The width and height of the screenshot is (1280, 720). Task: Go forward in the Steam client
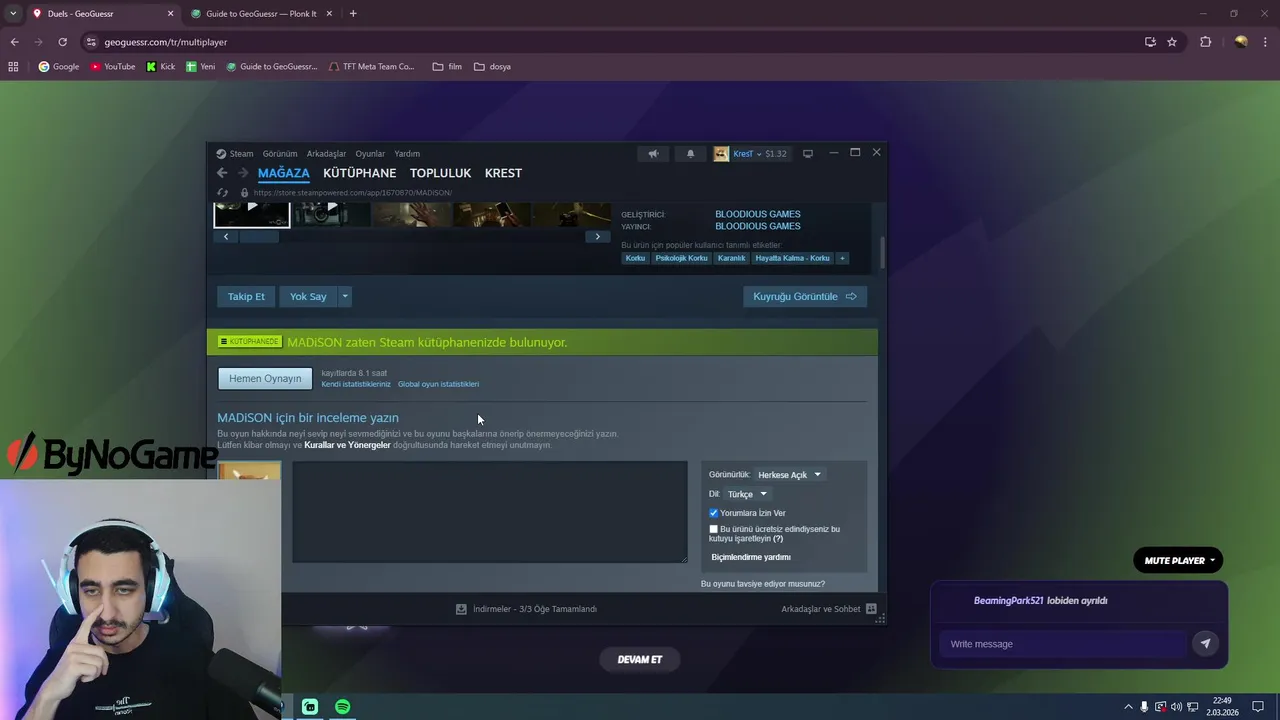tap(242, 173)
